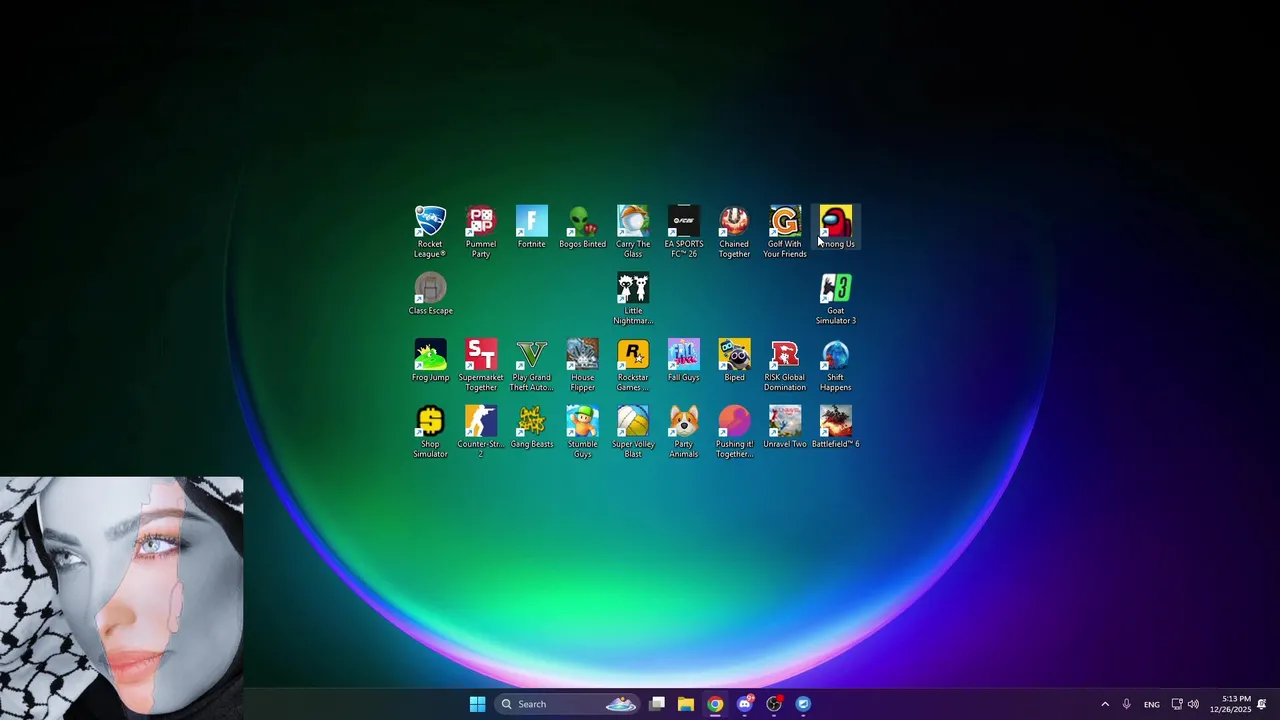Launch Fortnite from the desktop
The image size is (1280, 720).
[532, 227]
